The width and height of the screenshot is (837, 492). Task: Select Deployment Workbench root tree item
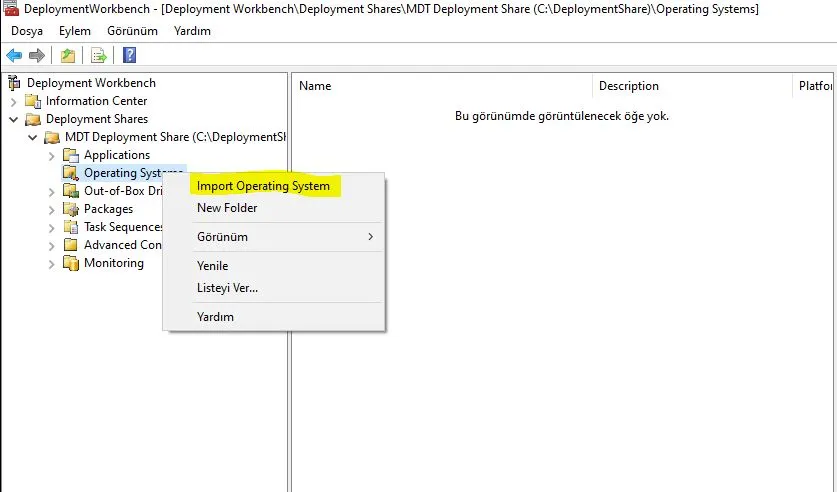(91, 83)
